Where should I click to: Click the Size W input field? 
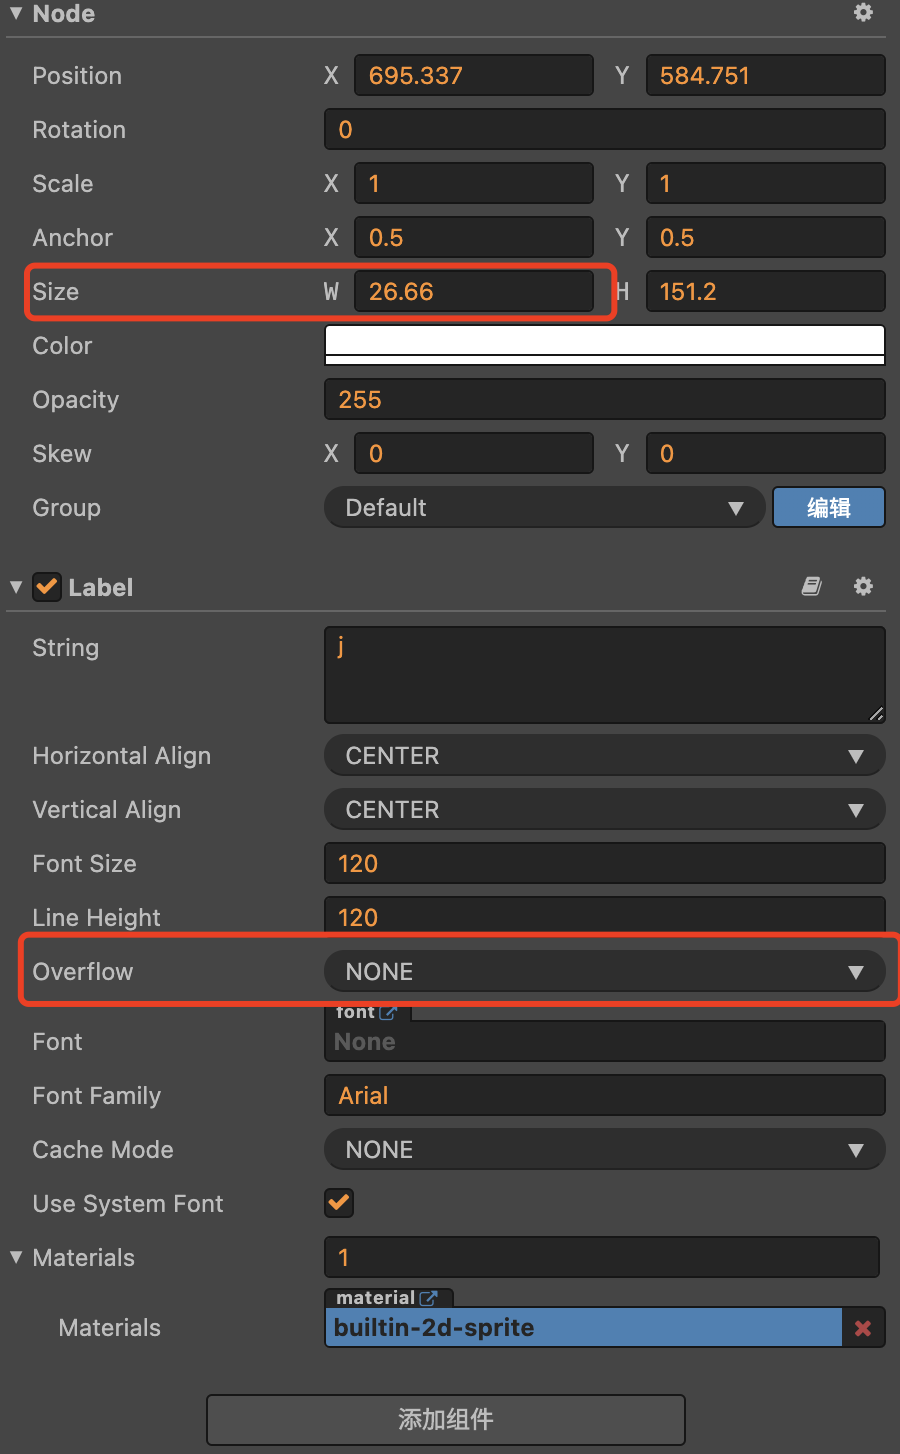[x=473, y=292]
